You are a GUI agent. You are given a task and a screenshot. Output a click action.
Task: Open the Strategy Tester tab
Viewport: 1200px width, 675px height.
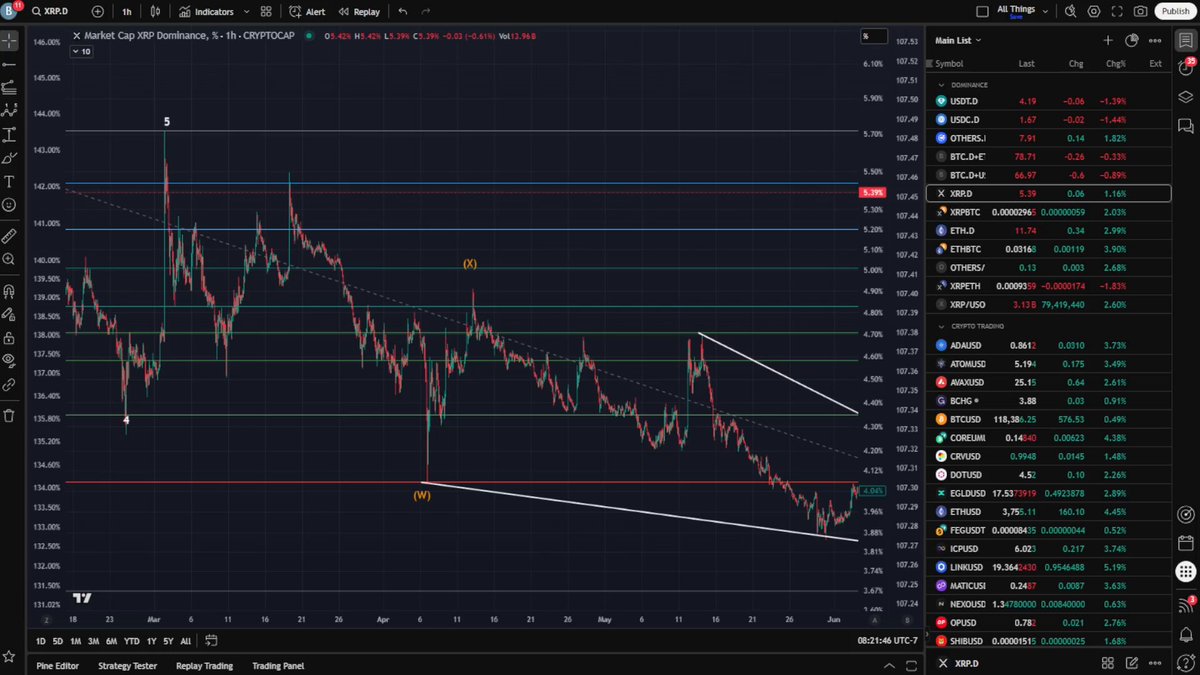click(x=127, y=665)
